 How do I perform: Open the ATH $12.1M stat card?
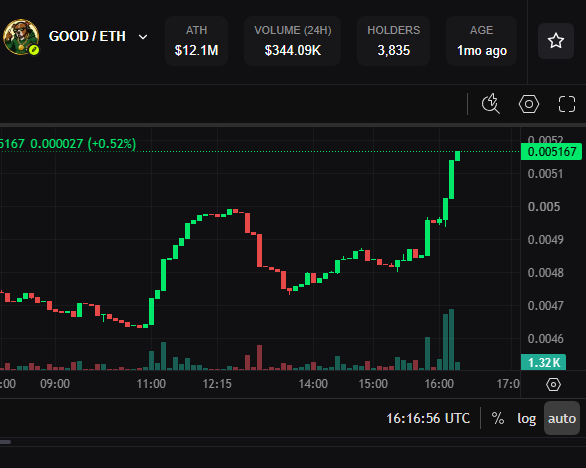(197, 41)
